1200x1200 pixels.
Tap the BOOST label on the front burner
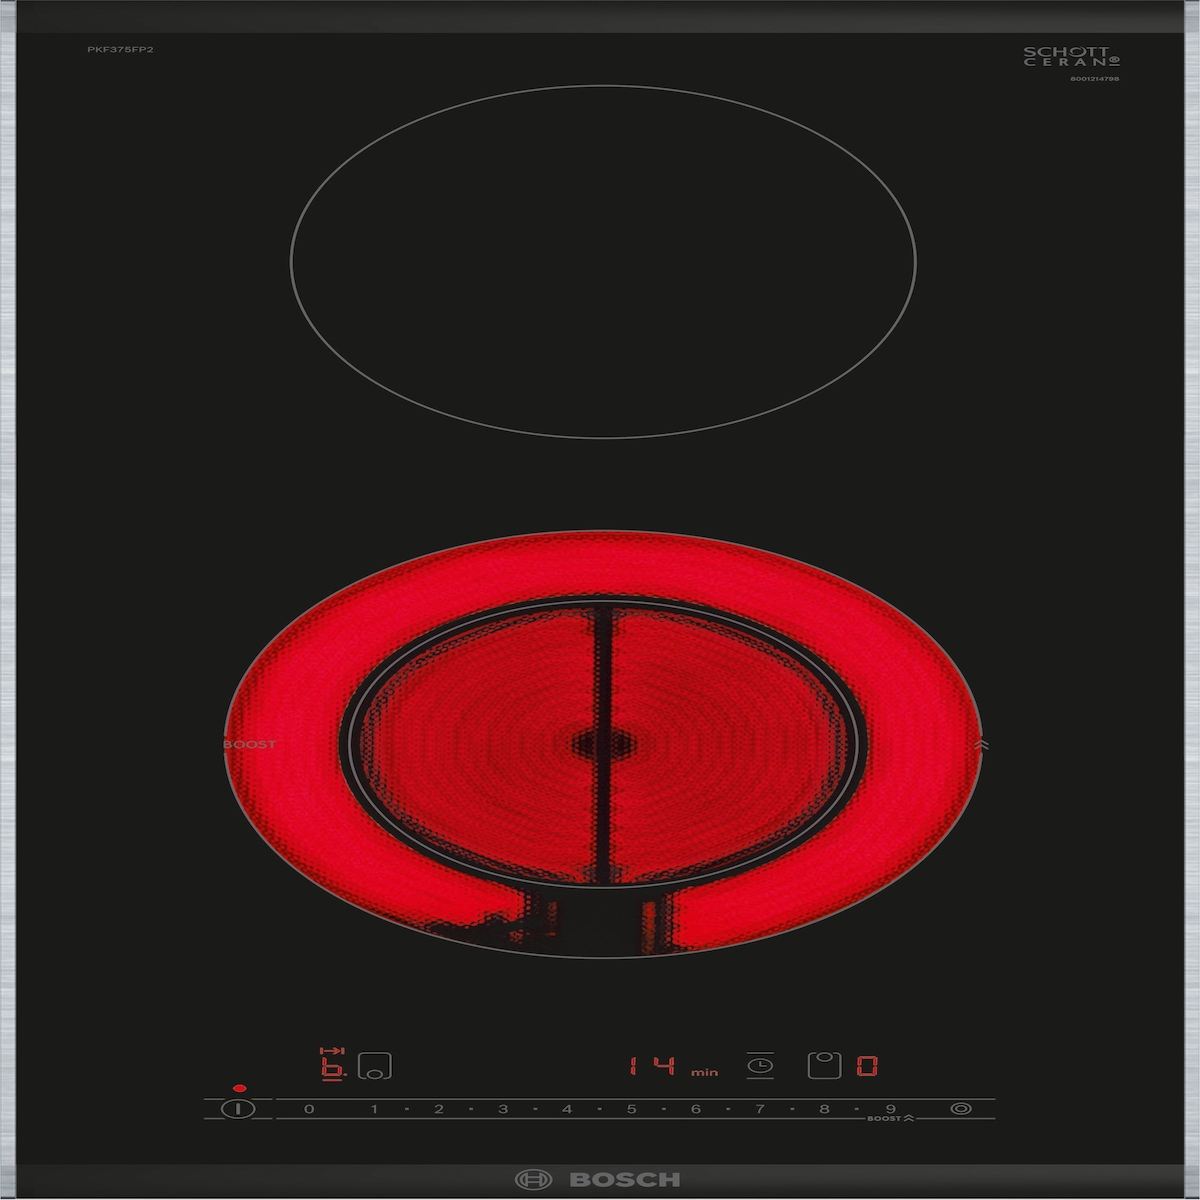point(250,744)
